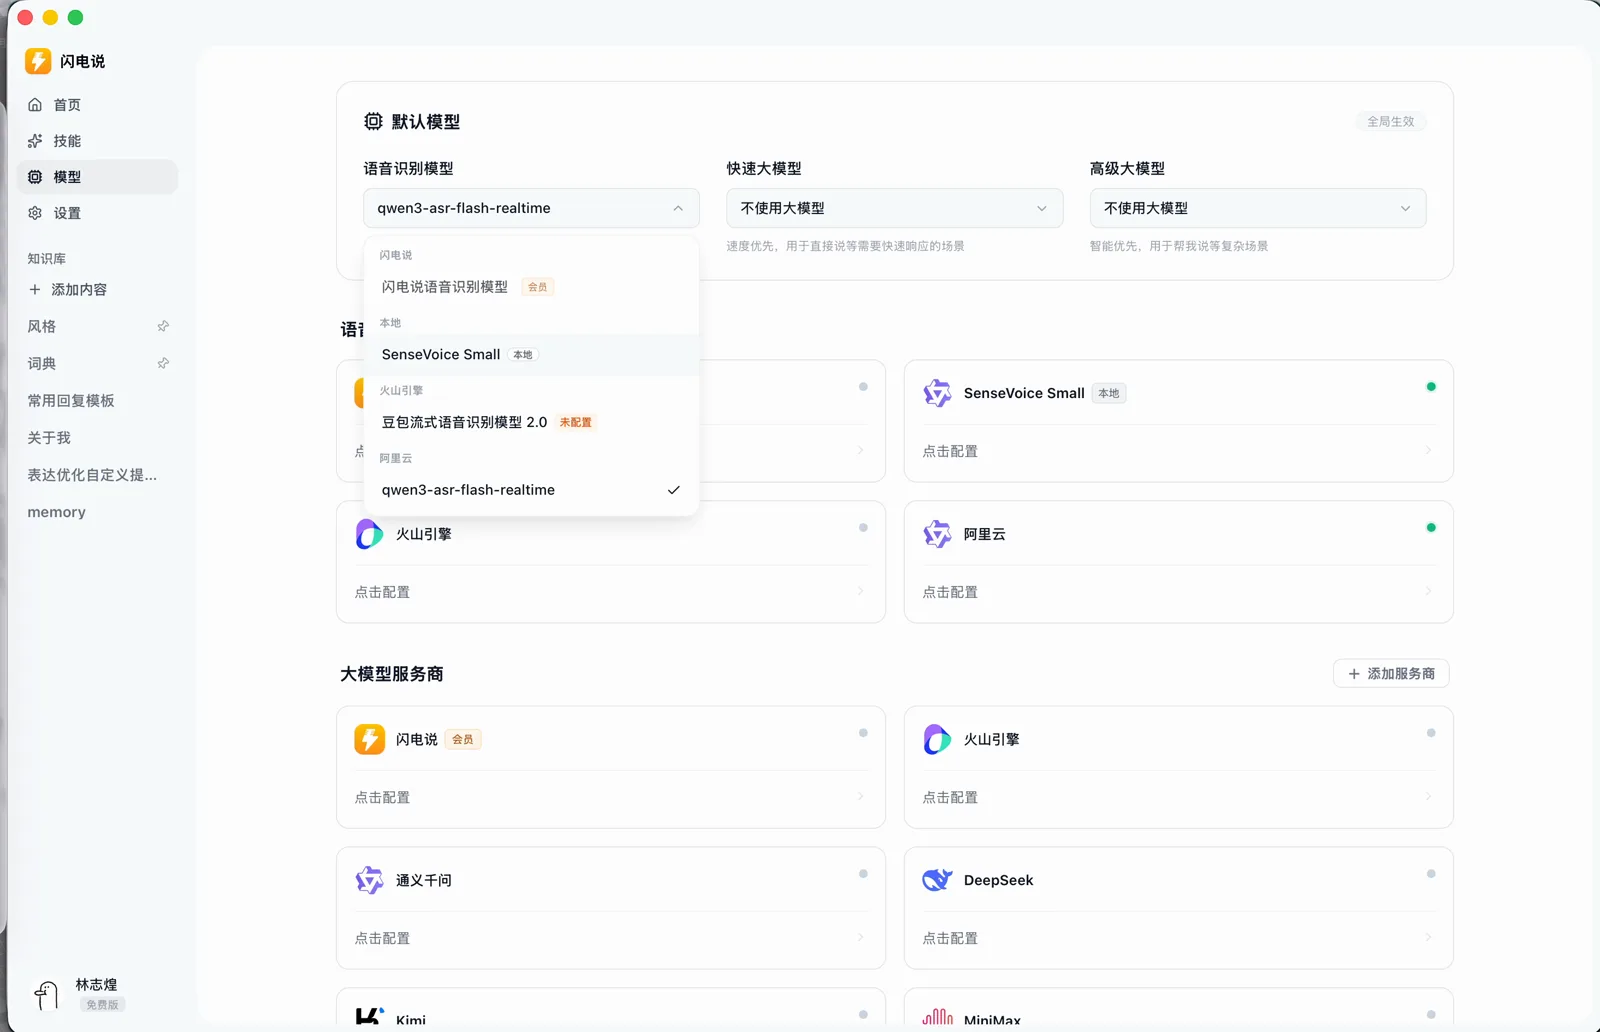Toggle SenseVoice Small green status dot

(1431, 387)
